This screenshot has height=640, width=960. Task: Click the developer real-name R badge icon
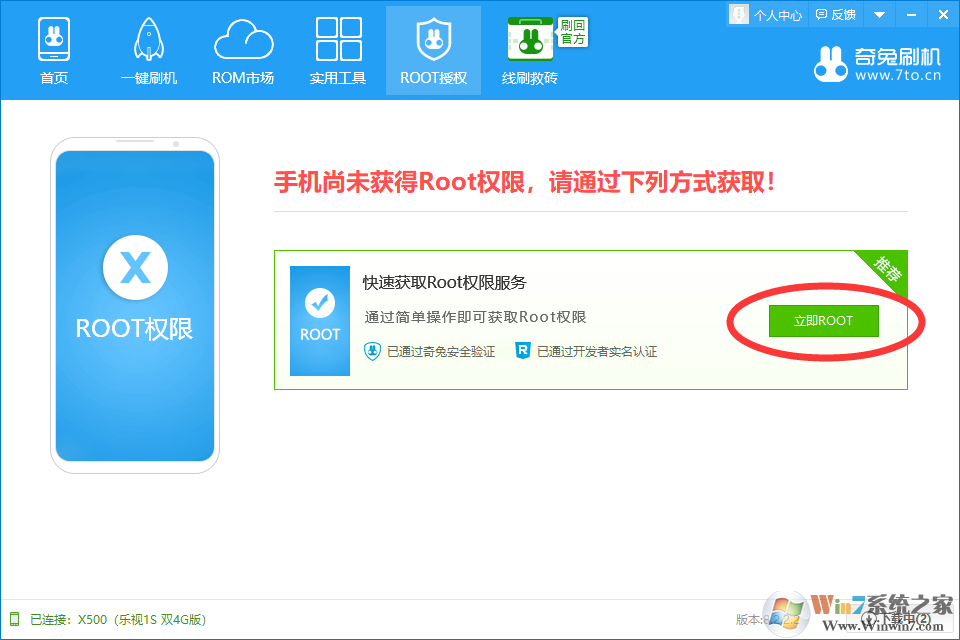click(523, 351)
